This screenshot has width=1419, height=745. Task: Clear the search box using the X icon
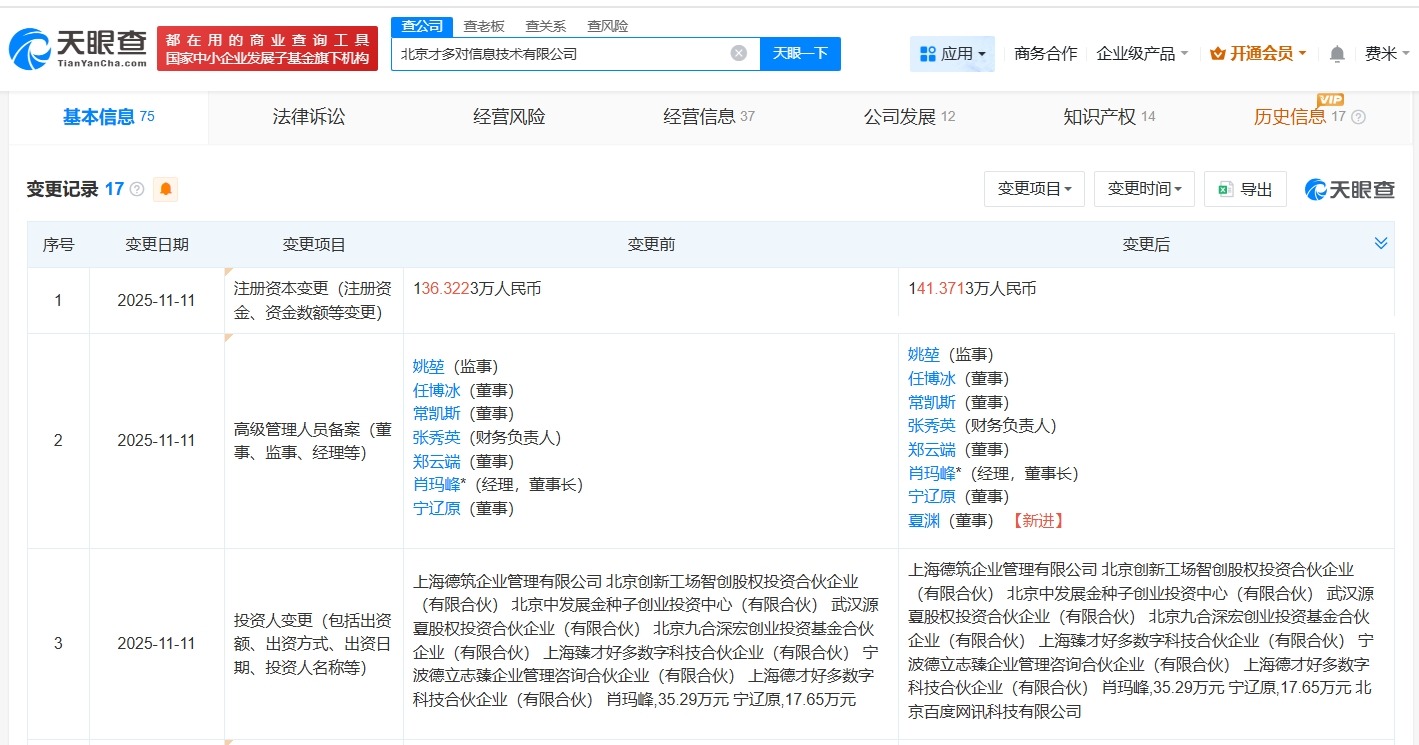coord(738,53)
